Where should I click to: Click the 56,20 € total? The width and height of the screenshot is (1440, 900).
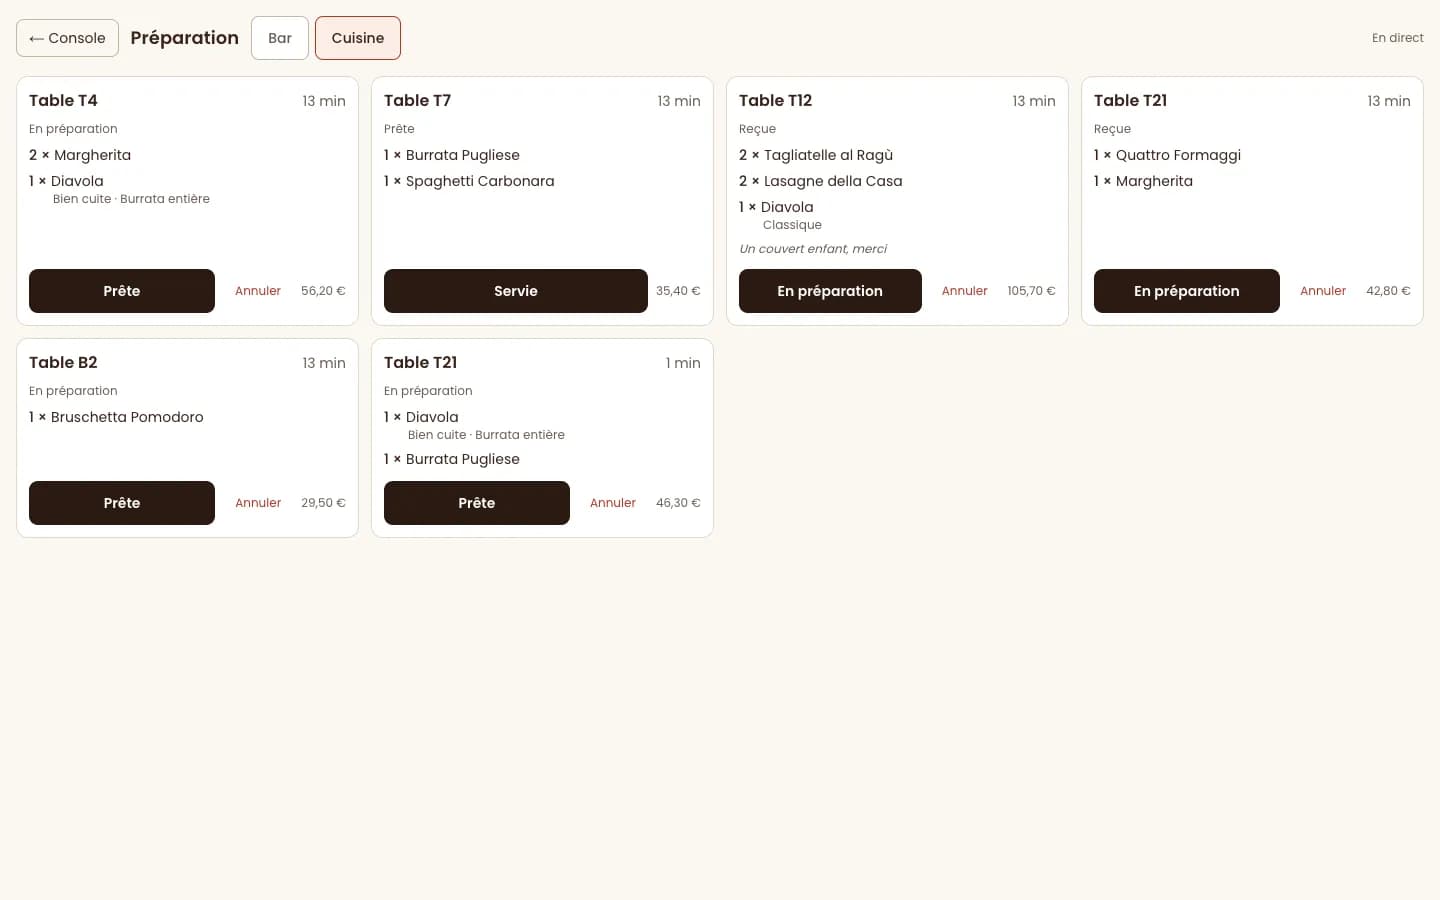(323, 291)
